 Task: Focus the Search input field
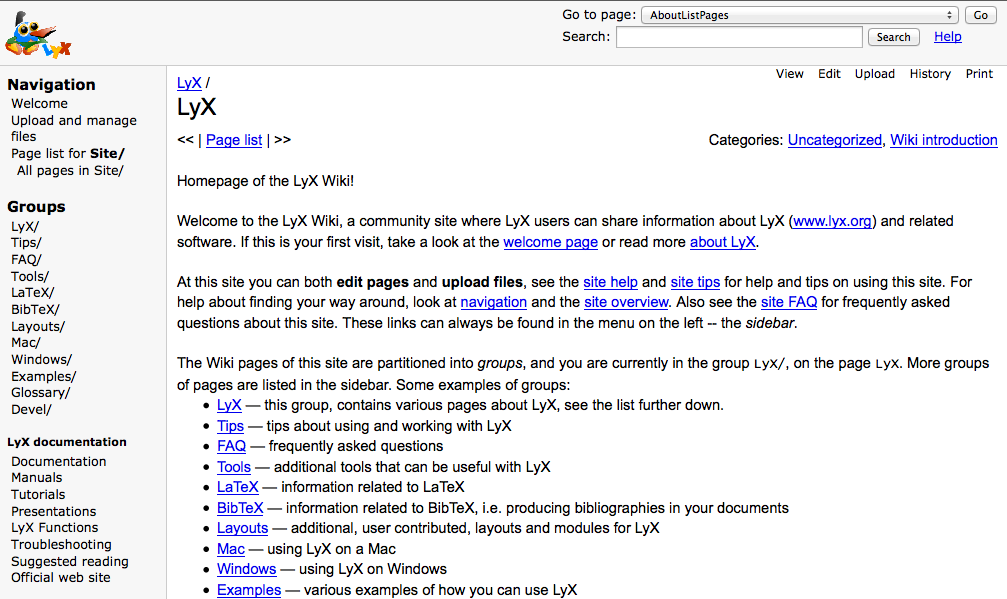tap(739, 37)
